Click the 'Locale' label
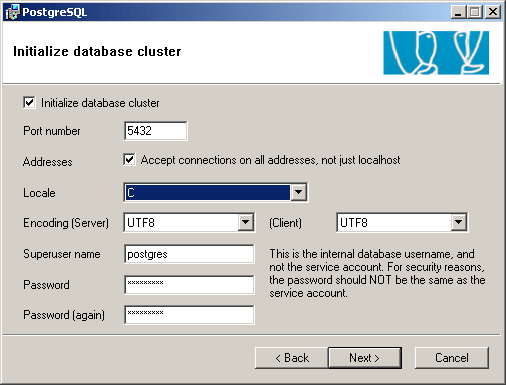506x385 pixels. (39, 193)
